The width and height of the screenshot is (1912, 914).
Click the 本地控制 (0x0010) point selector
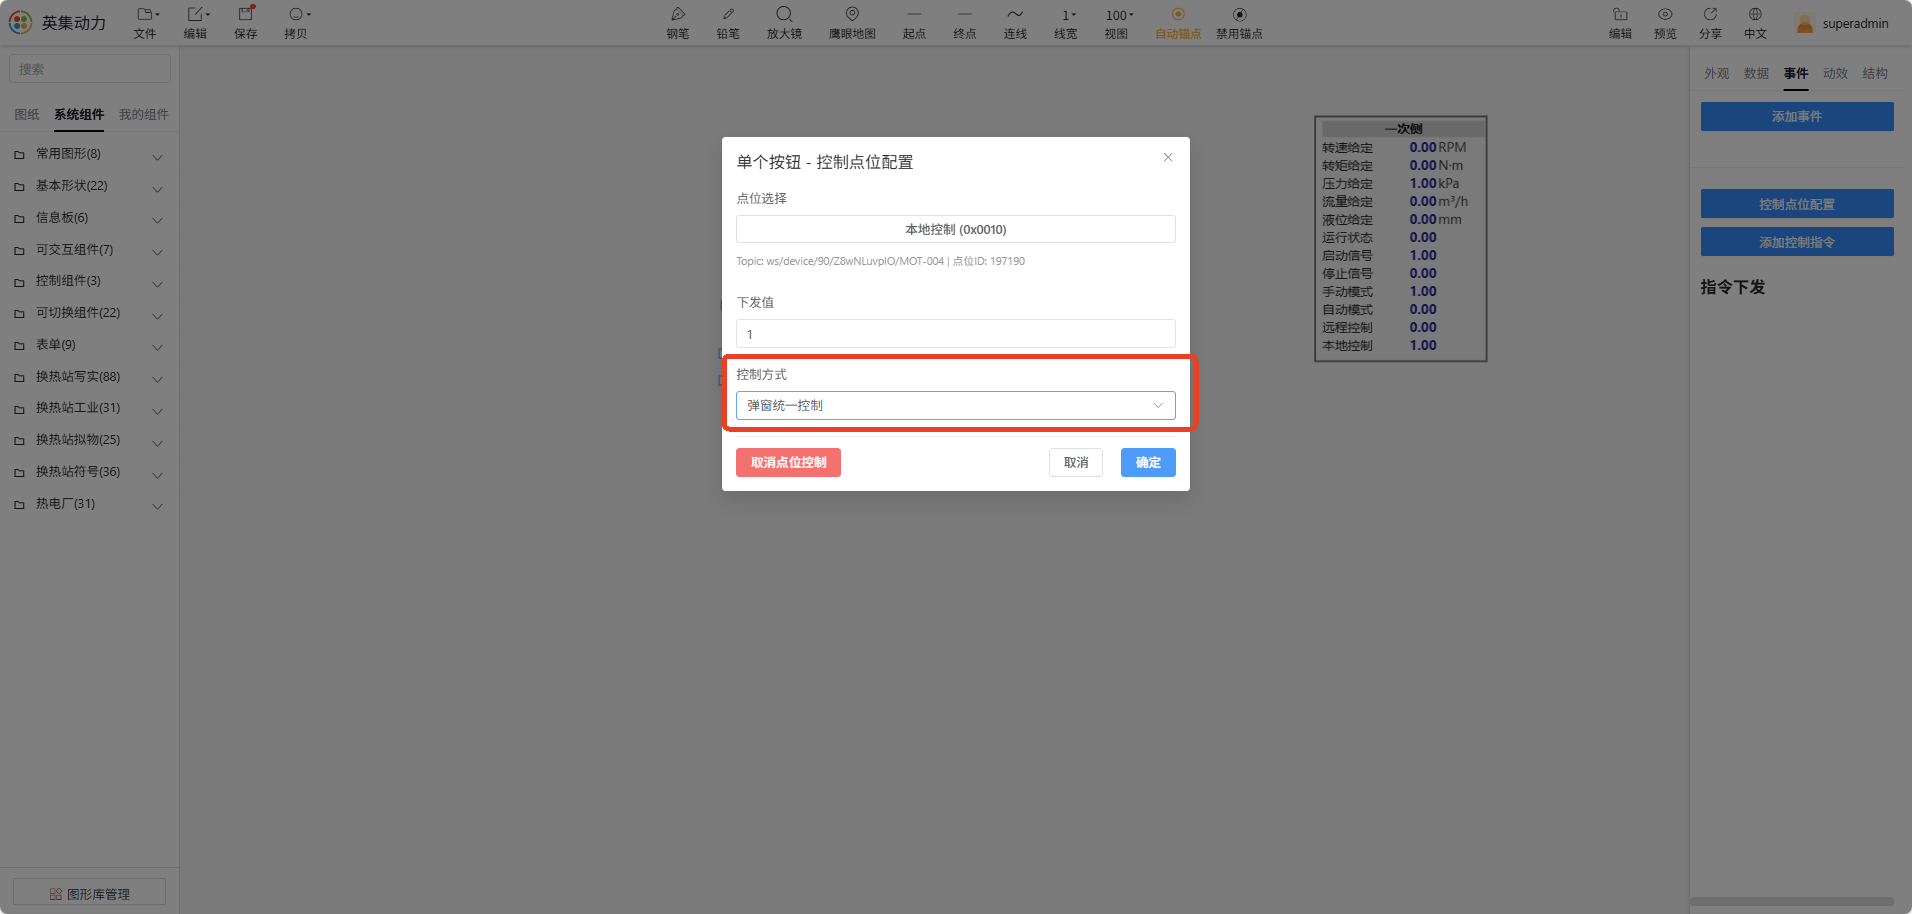click(956, 229)
